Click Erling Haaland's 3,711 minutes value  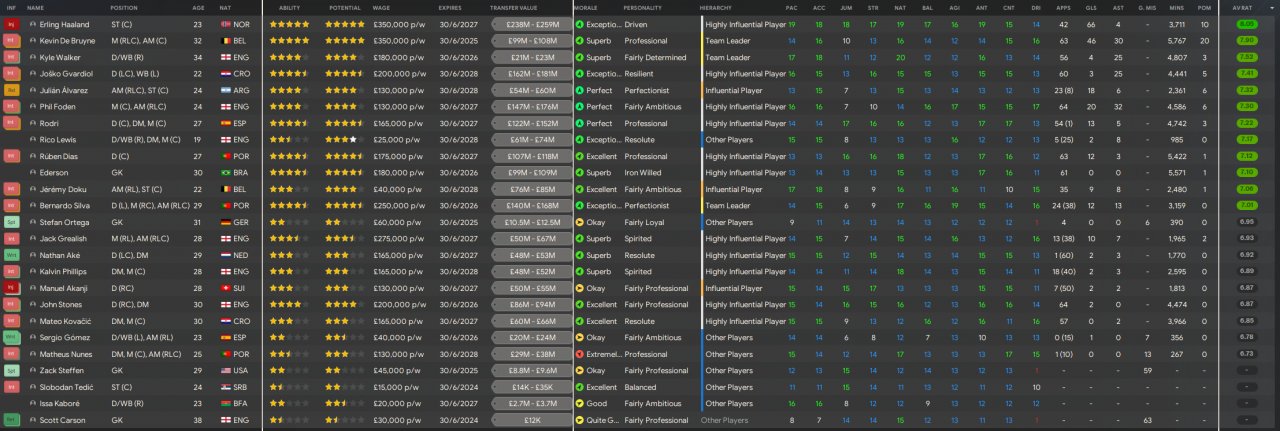tap(1177, 24)
